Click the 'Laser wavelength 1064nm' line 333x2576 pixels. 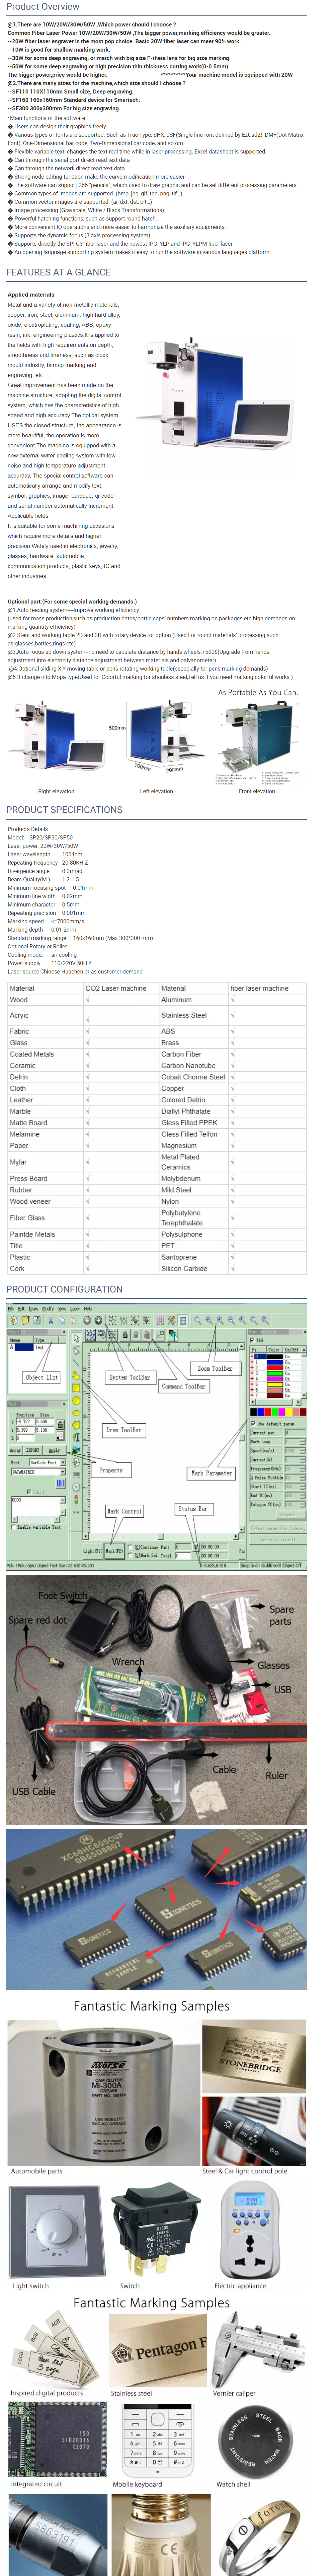[x=45, y=854]
